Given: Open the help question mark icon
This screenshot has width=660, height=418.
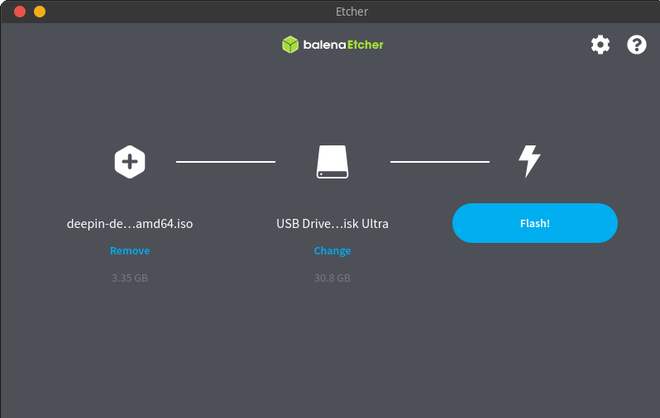Looking at the screenshot, I should click(x=636, y=45).
